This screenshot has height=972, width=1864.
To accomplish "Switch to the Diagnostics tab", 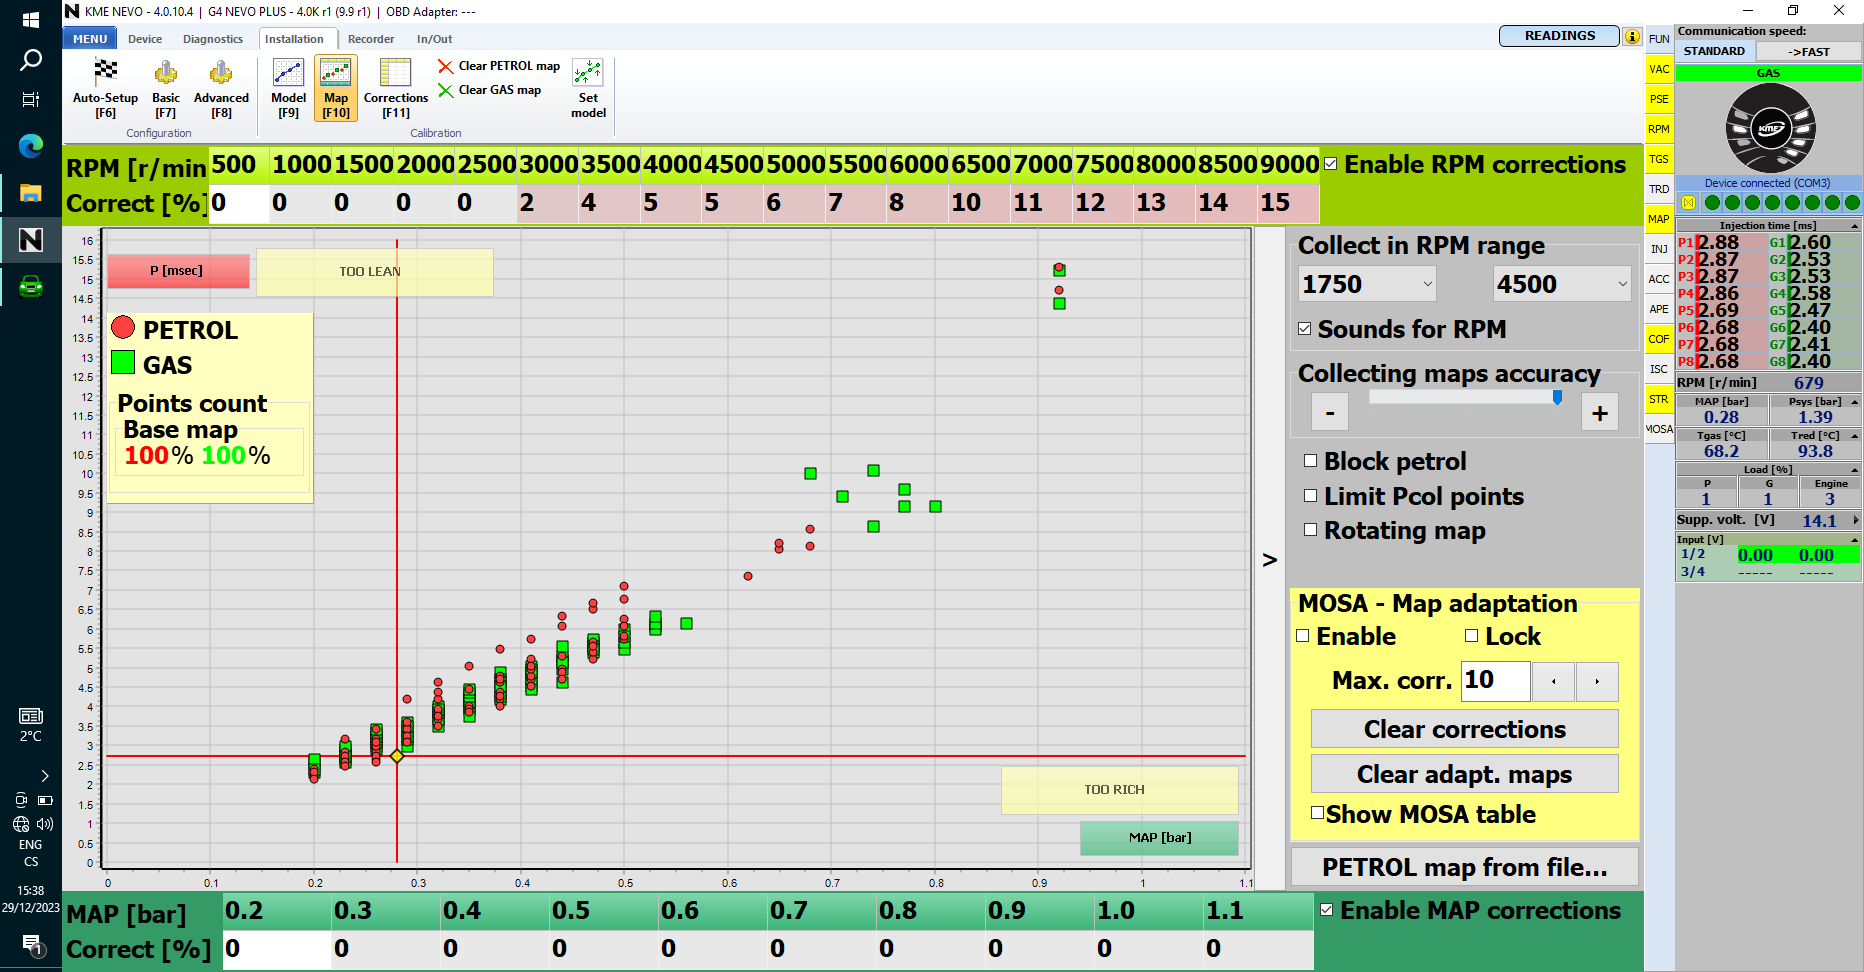I will [212, 39].
